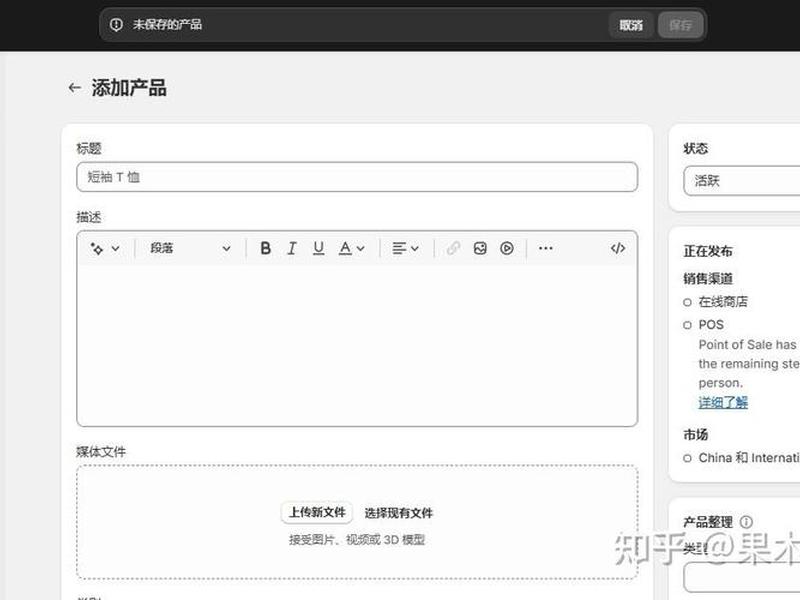Click the 接受图片、视频或 3D 模型 hint text

click(357, 540)
